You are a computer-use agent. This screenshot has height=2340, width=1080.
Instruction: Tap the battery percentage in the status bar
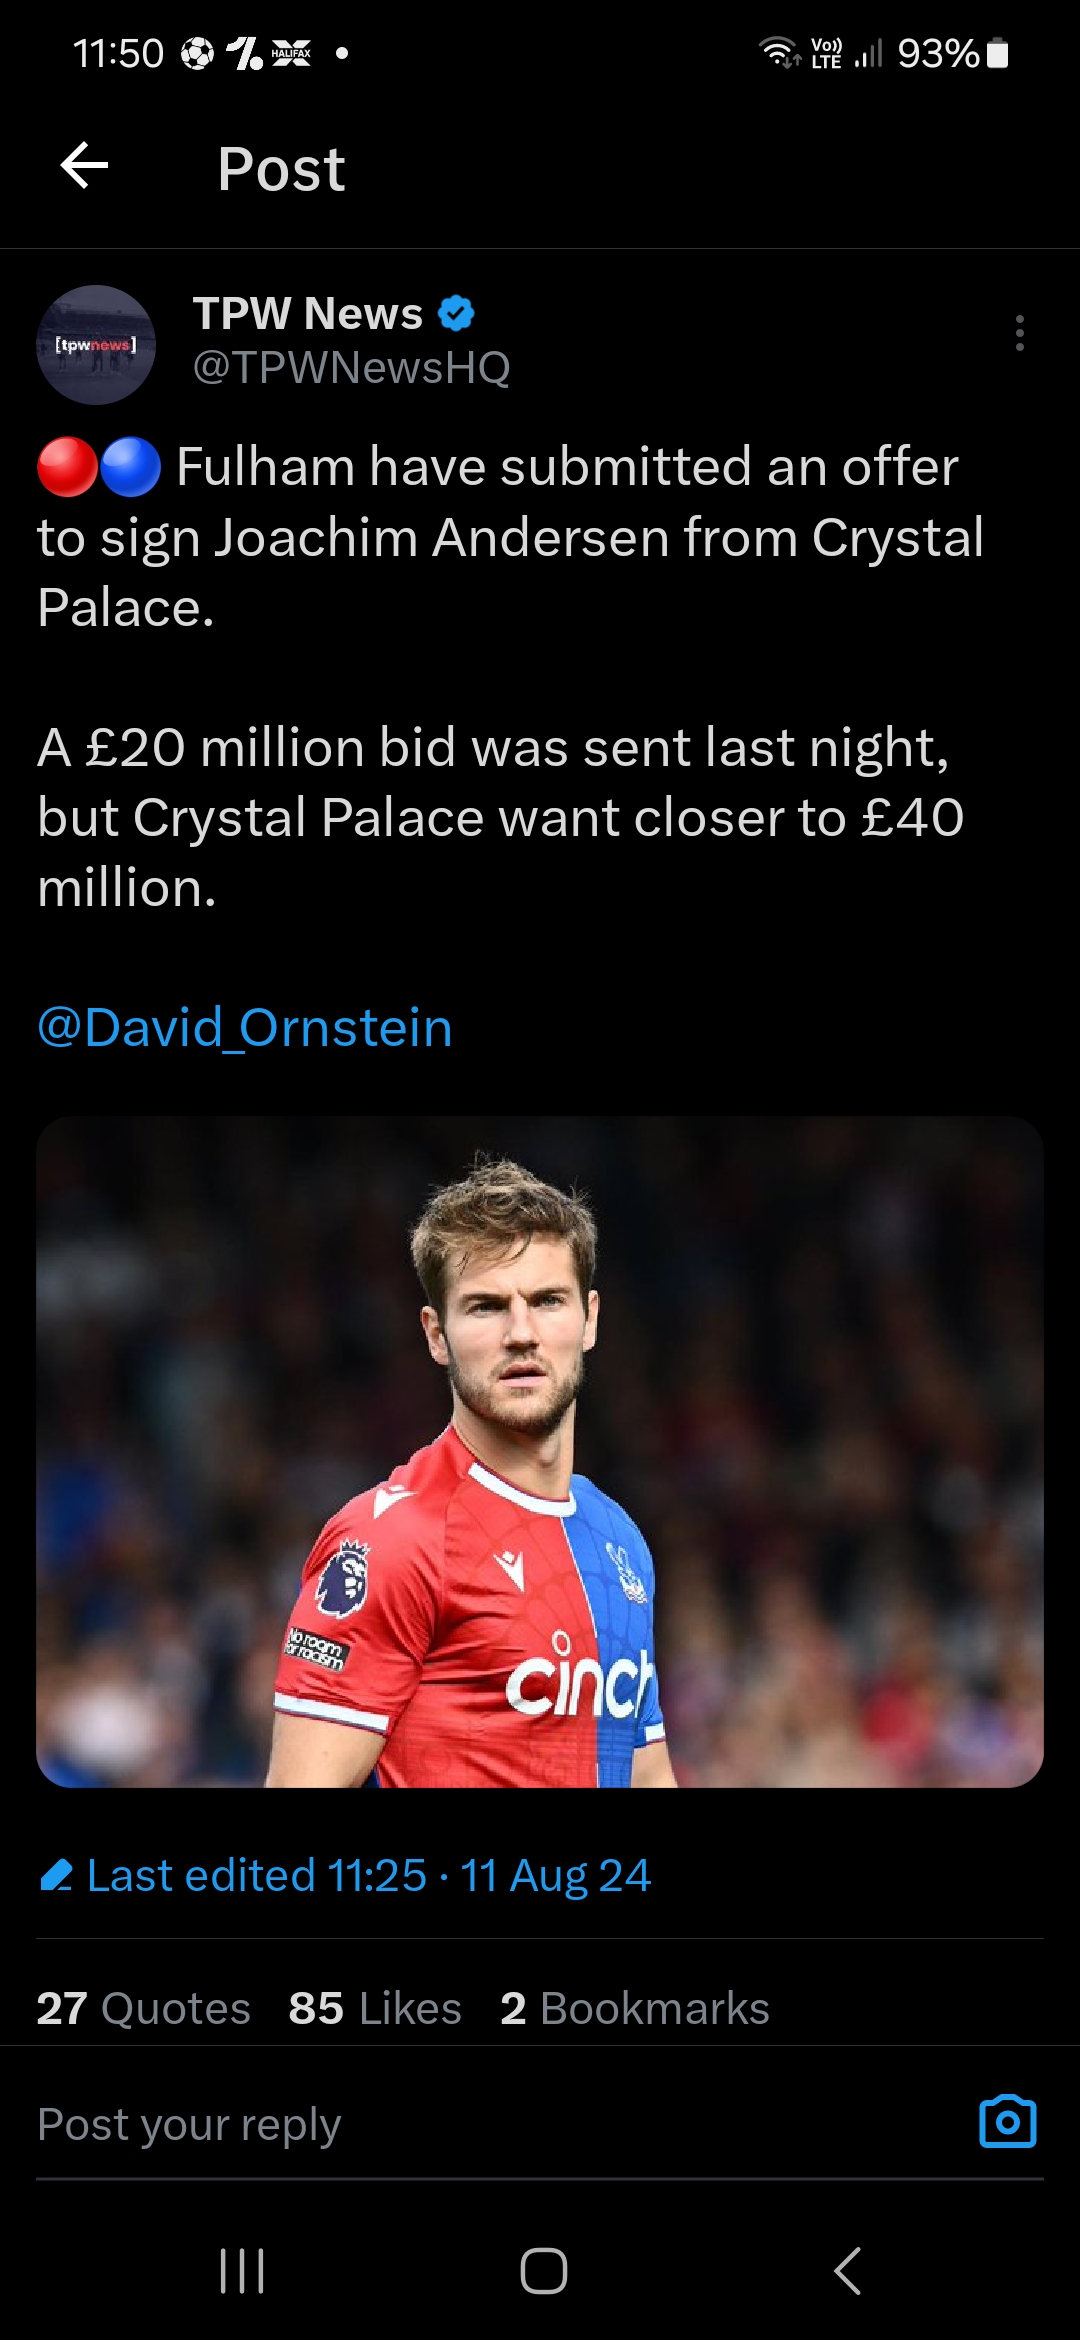937,53
